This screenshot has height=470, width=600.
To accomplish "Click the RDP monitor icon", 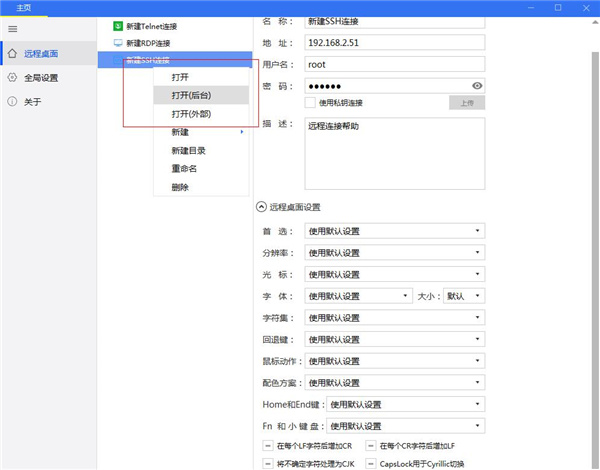I will tap(117, 43).
